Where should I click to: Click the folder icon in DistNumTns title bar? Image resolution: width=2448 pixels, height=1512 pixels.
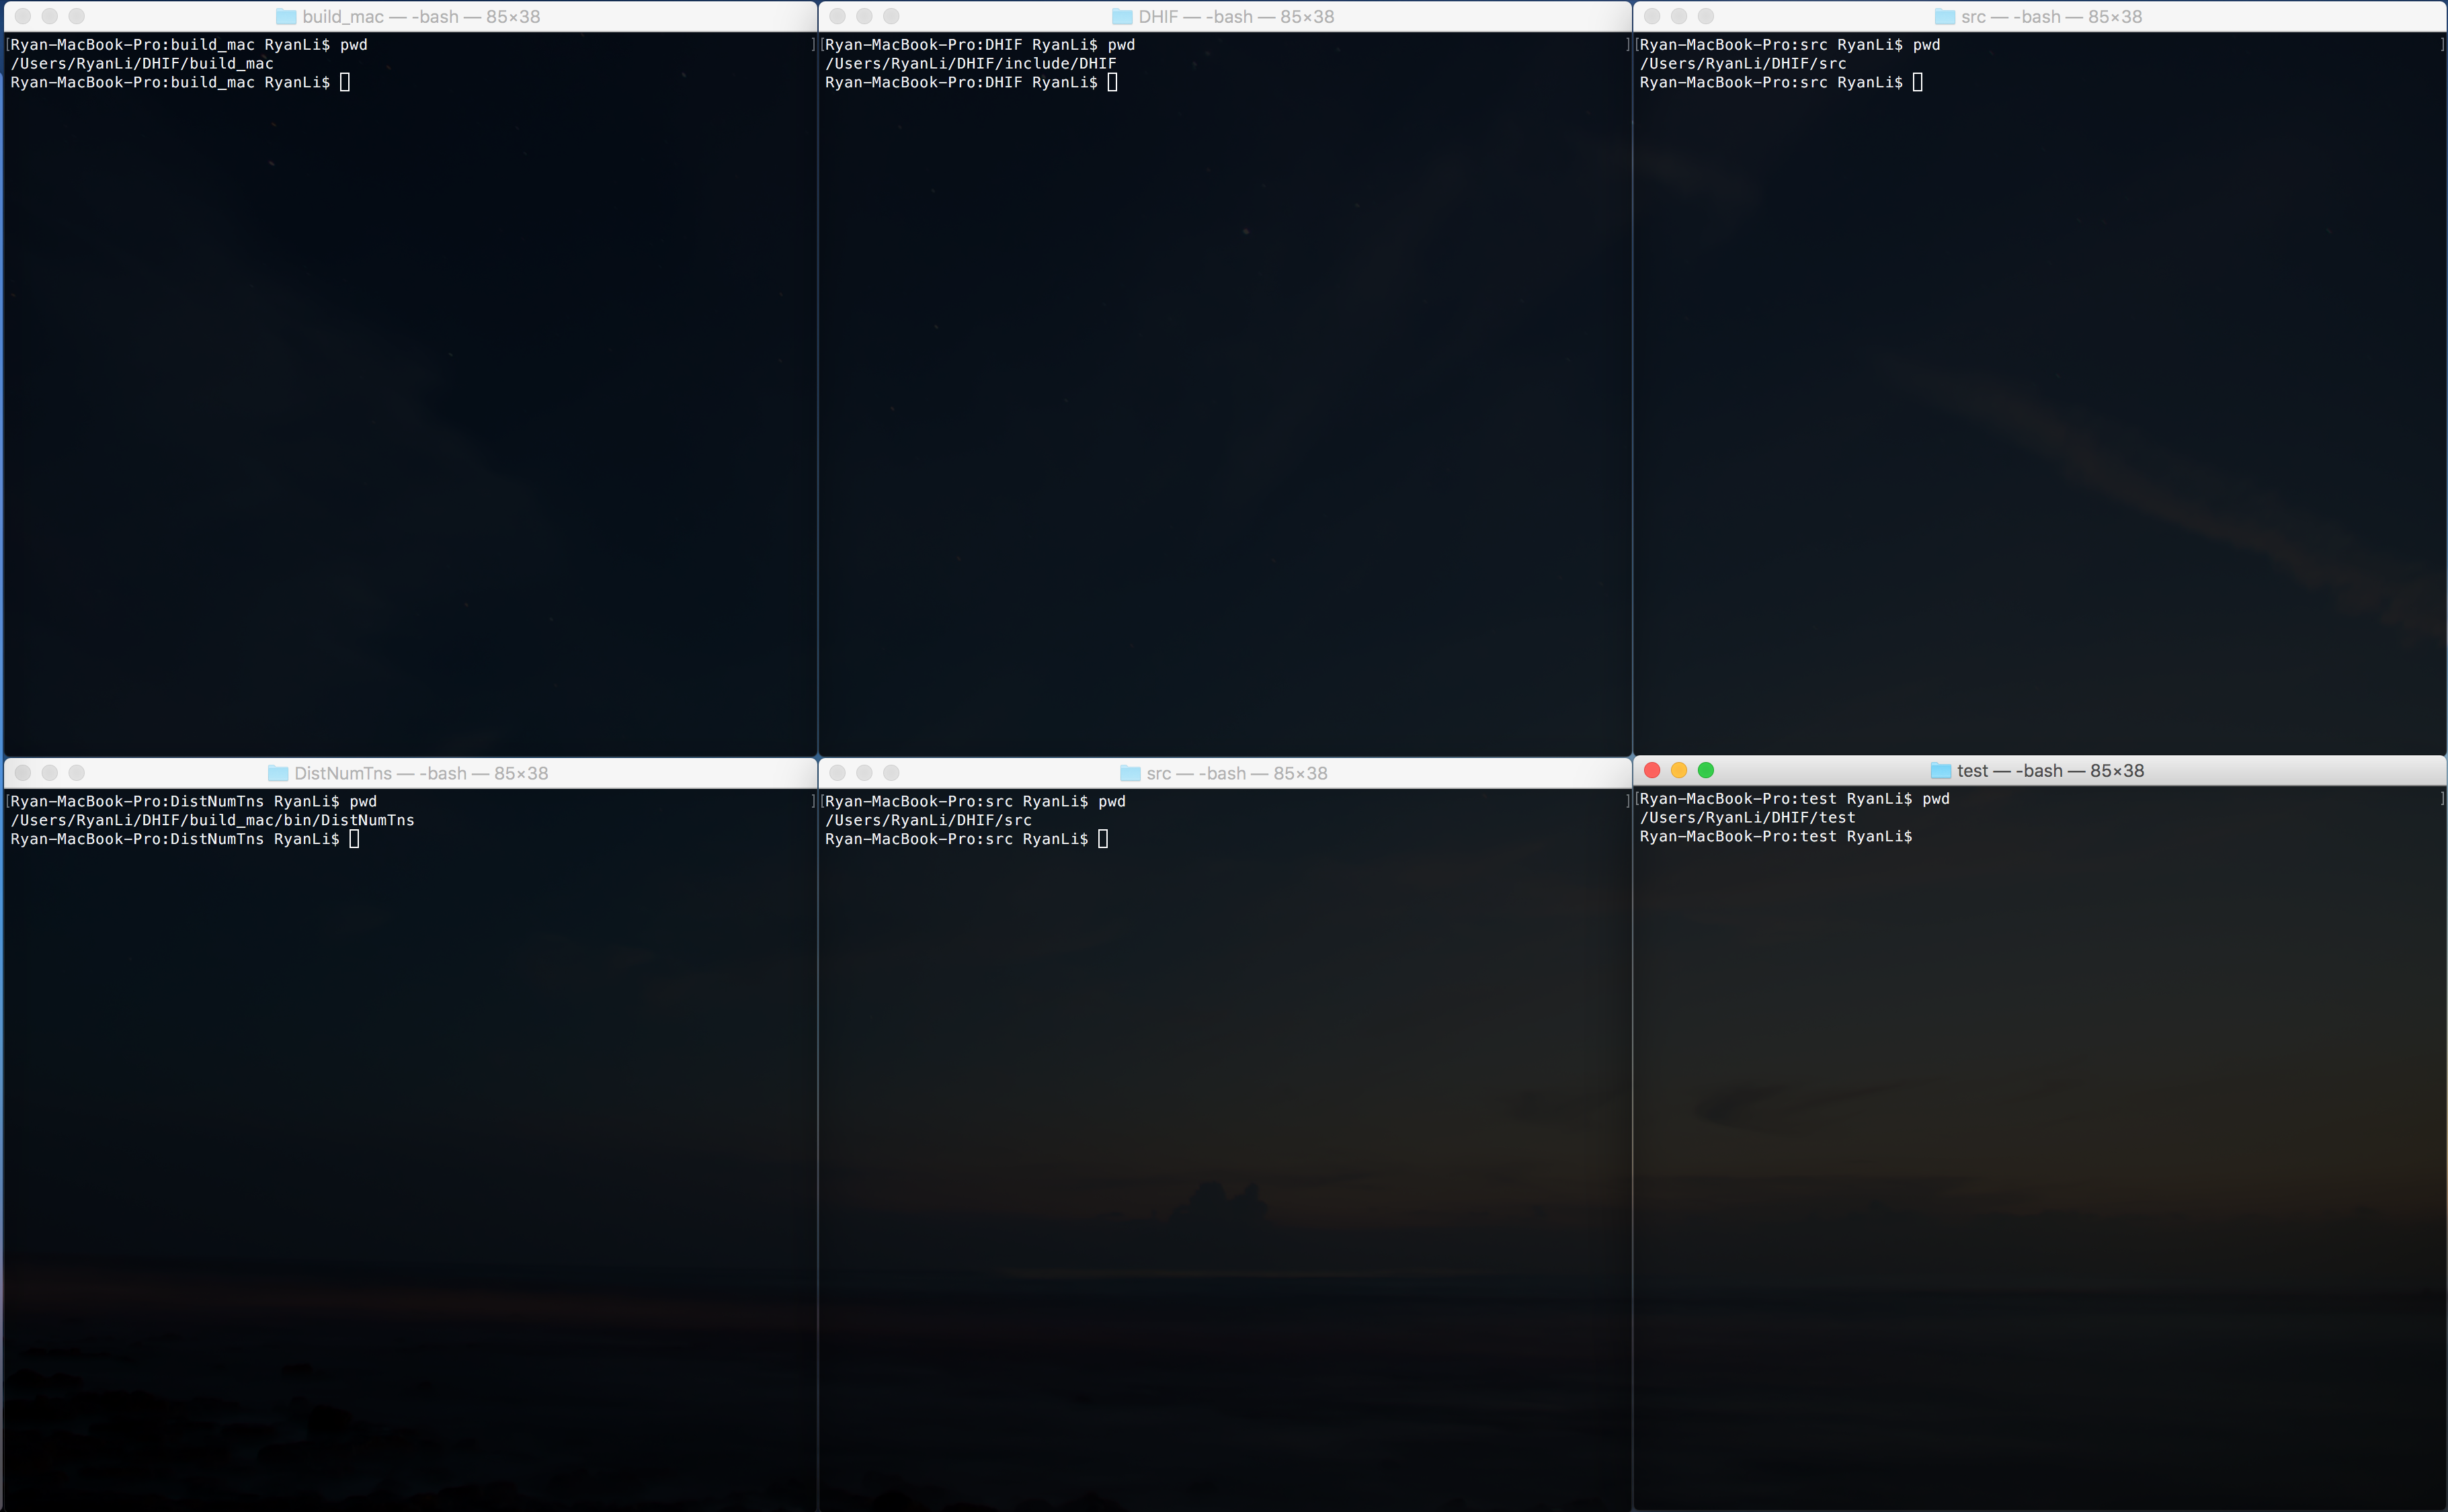(278, 773)
